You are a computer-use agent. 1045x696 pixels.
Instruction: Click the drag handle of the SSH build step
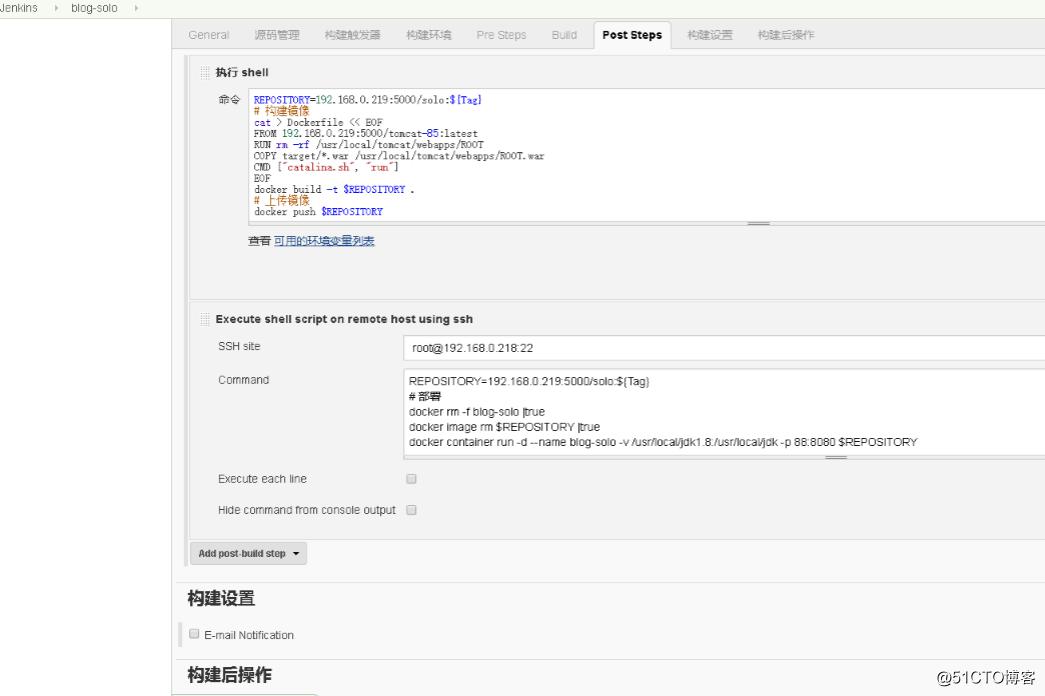[x=204, y=318]
